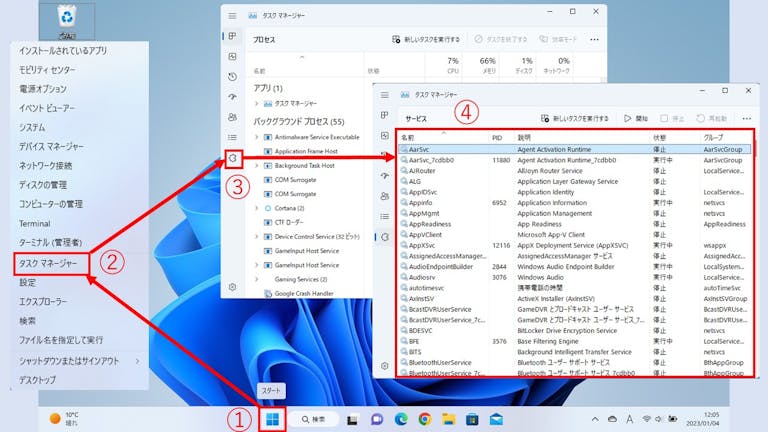Open File Explorer from taskbar
This screenshot has height=432, width=768.
pyautogui.click(x=449, y=419)
